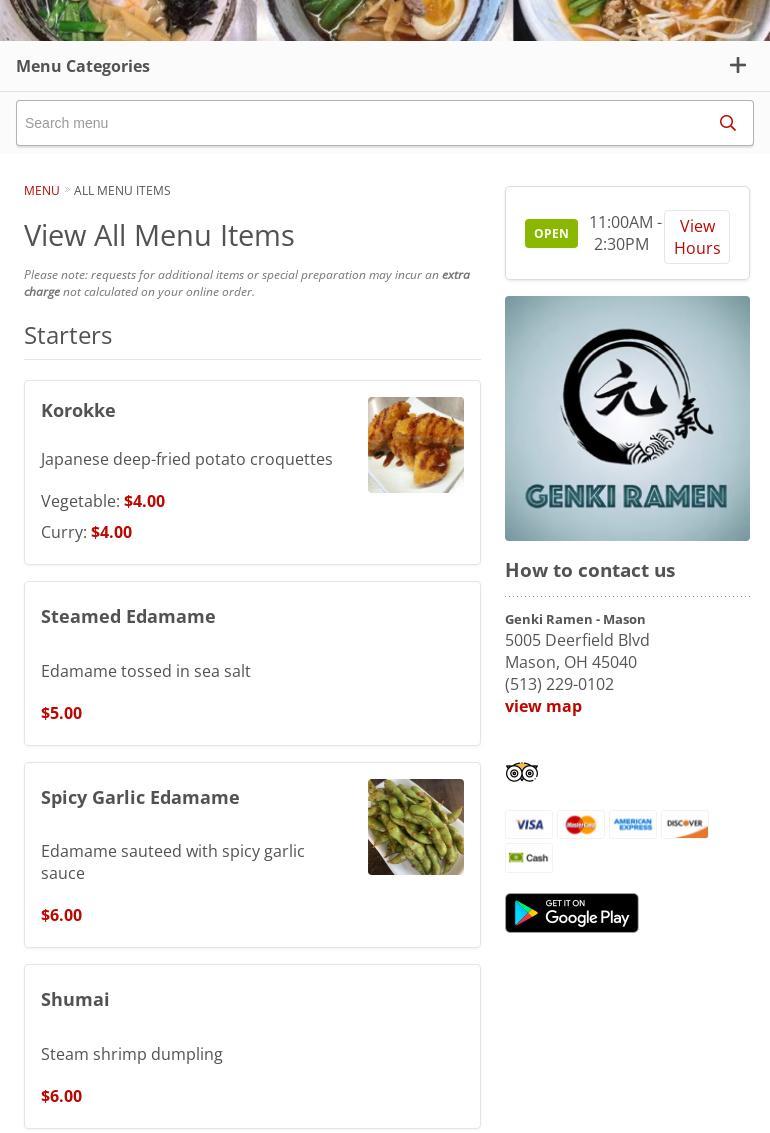
Task: Click the Cash payment icon
Action: pos(529,858)
